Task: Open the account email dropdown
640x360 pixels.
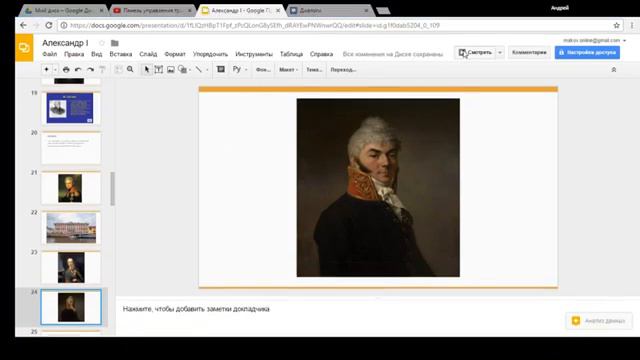Action: coord(595,40)
